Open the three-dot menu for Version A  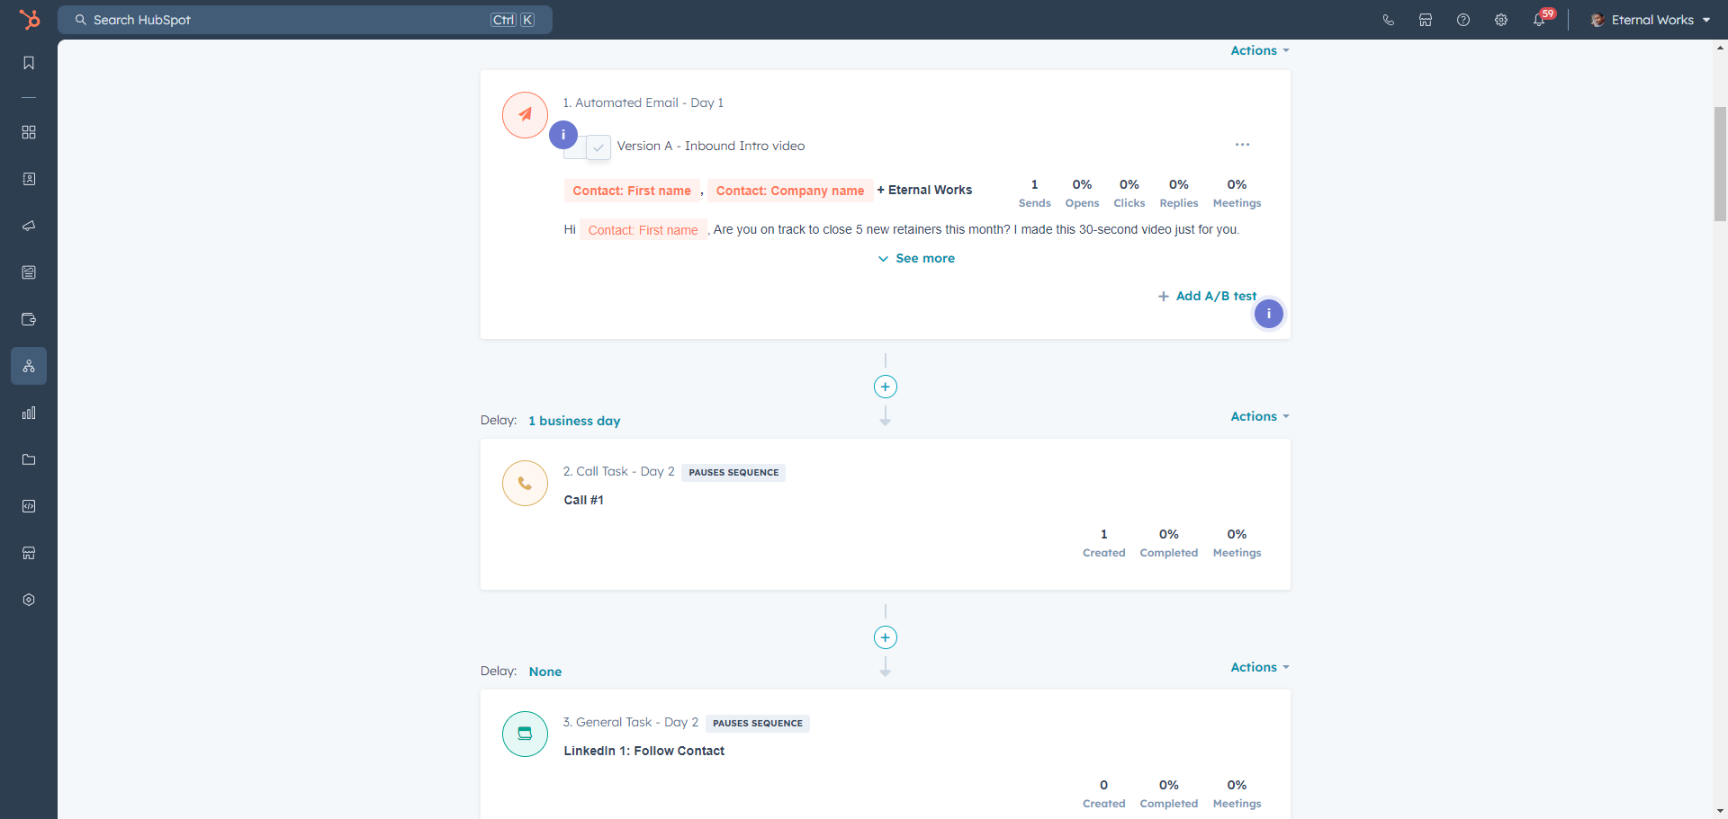[1242, 145]
